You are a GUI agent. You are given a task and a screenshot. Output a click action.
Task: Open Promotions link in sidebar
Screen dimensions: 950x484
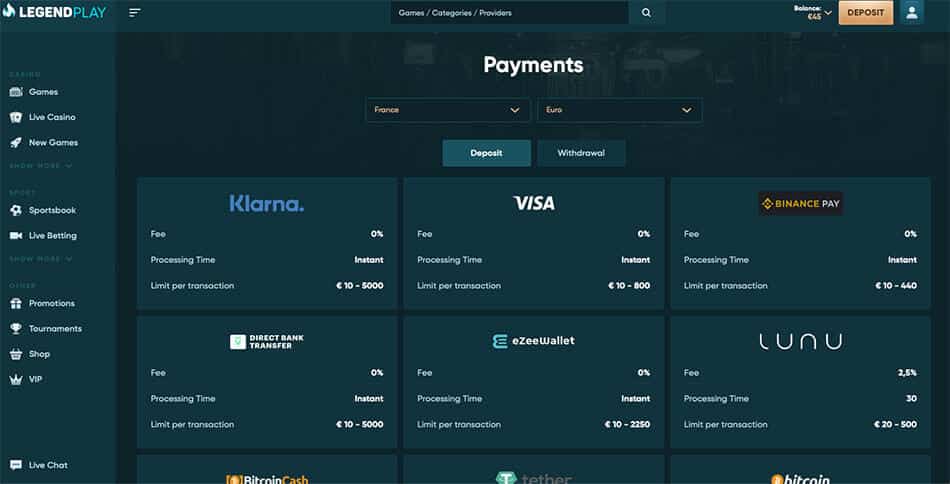[x=51, y=303]
